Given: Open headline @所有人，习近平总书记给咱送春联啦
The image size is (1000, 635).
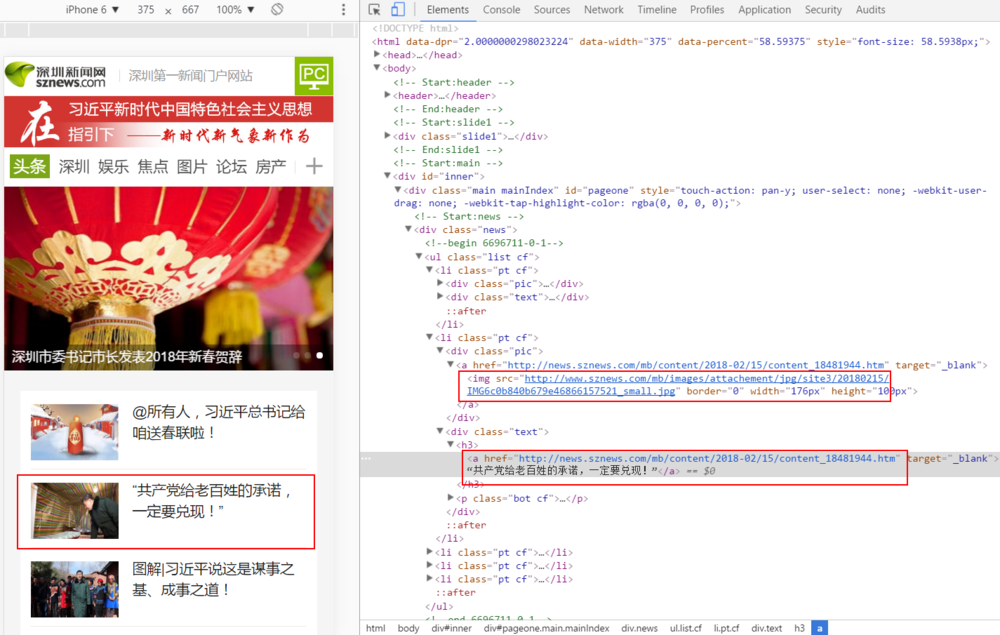Looking at the screenshot, I should tap(219, 422).
